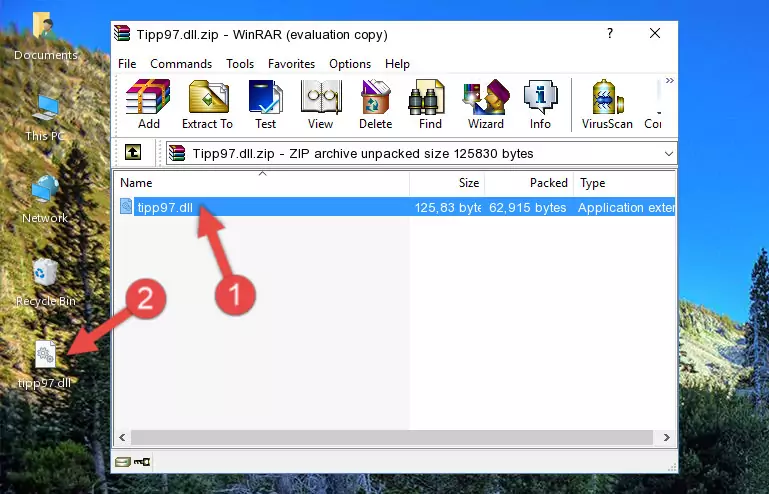769x494 pixels.
Task: Sort by the Name column header
Action: (x=262, y=183)
